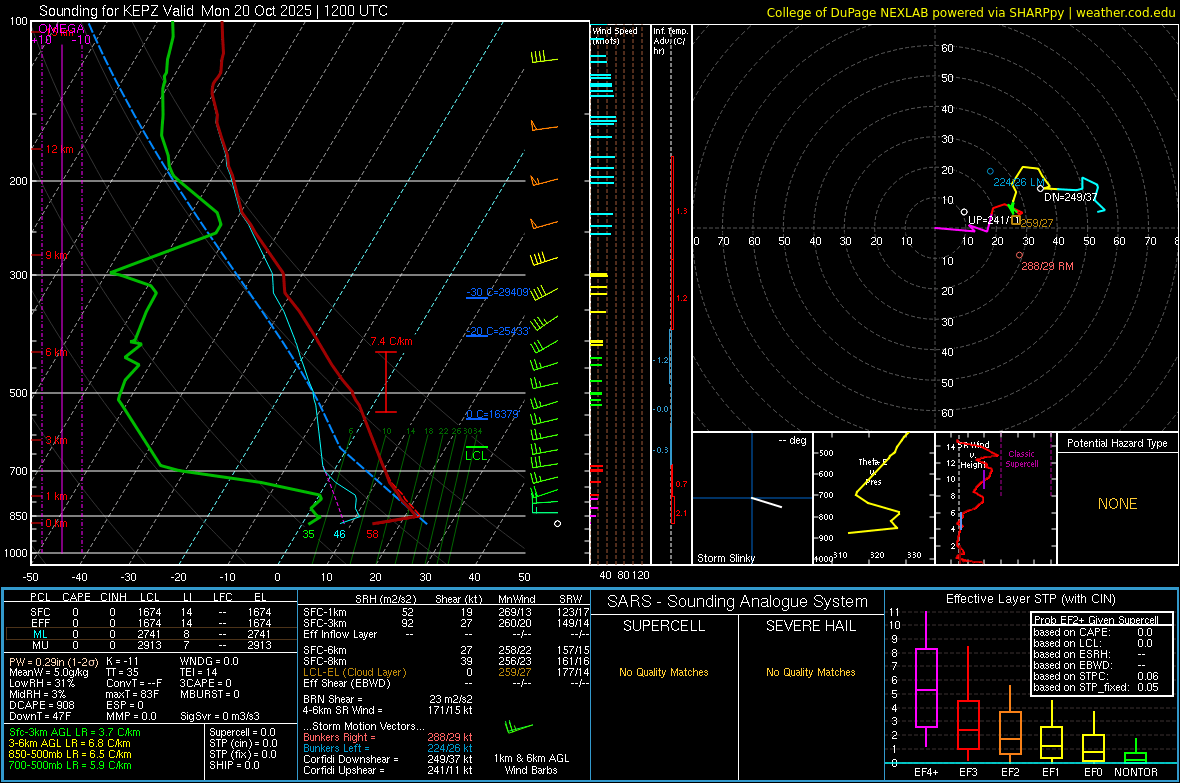Click the orange NONE hazard type text

click(1118, 504)
